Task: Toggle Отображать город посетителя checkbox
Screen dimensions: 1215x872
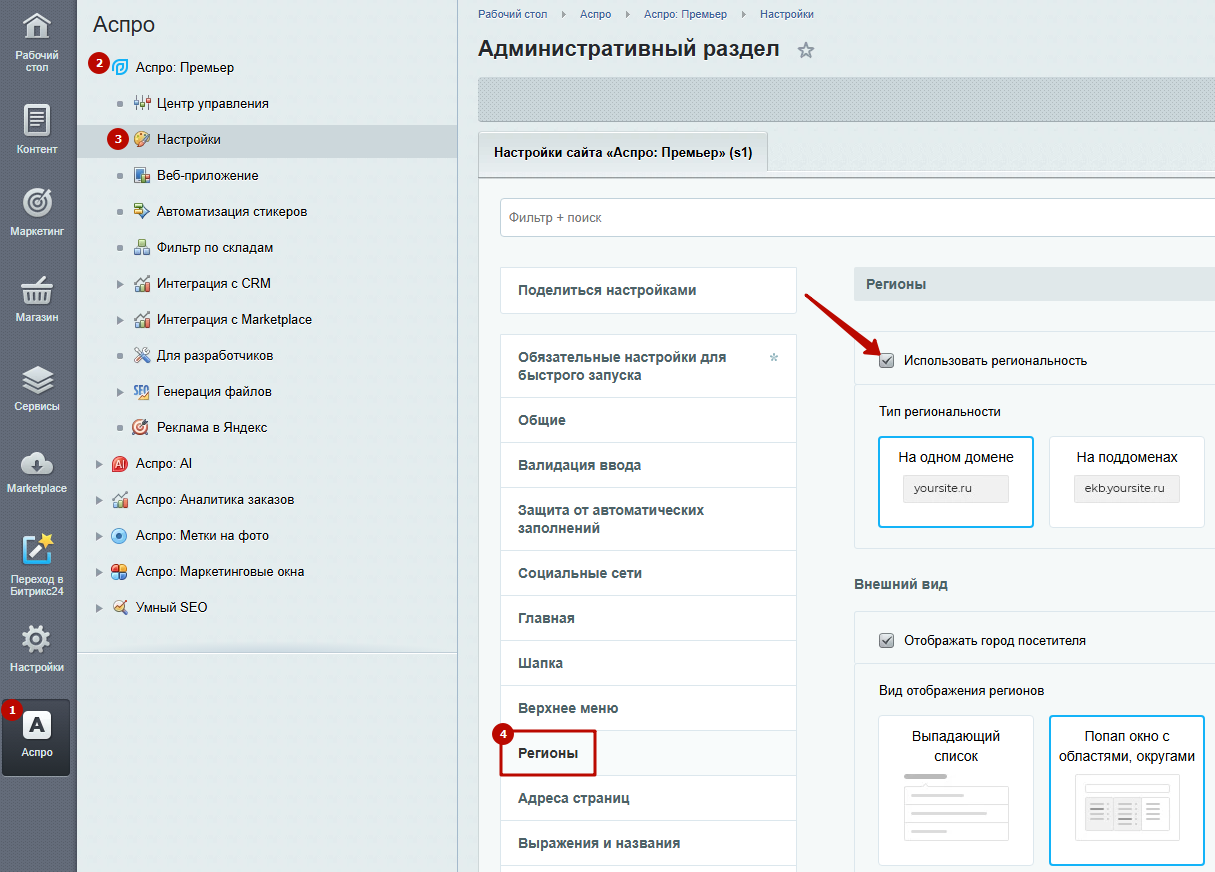Action: point(886,641)
